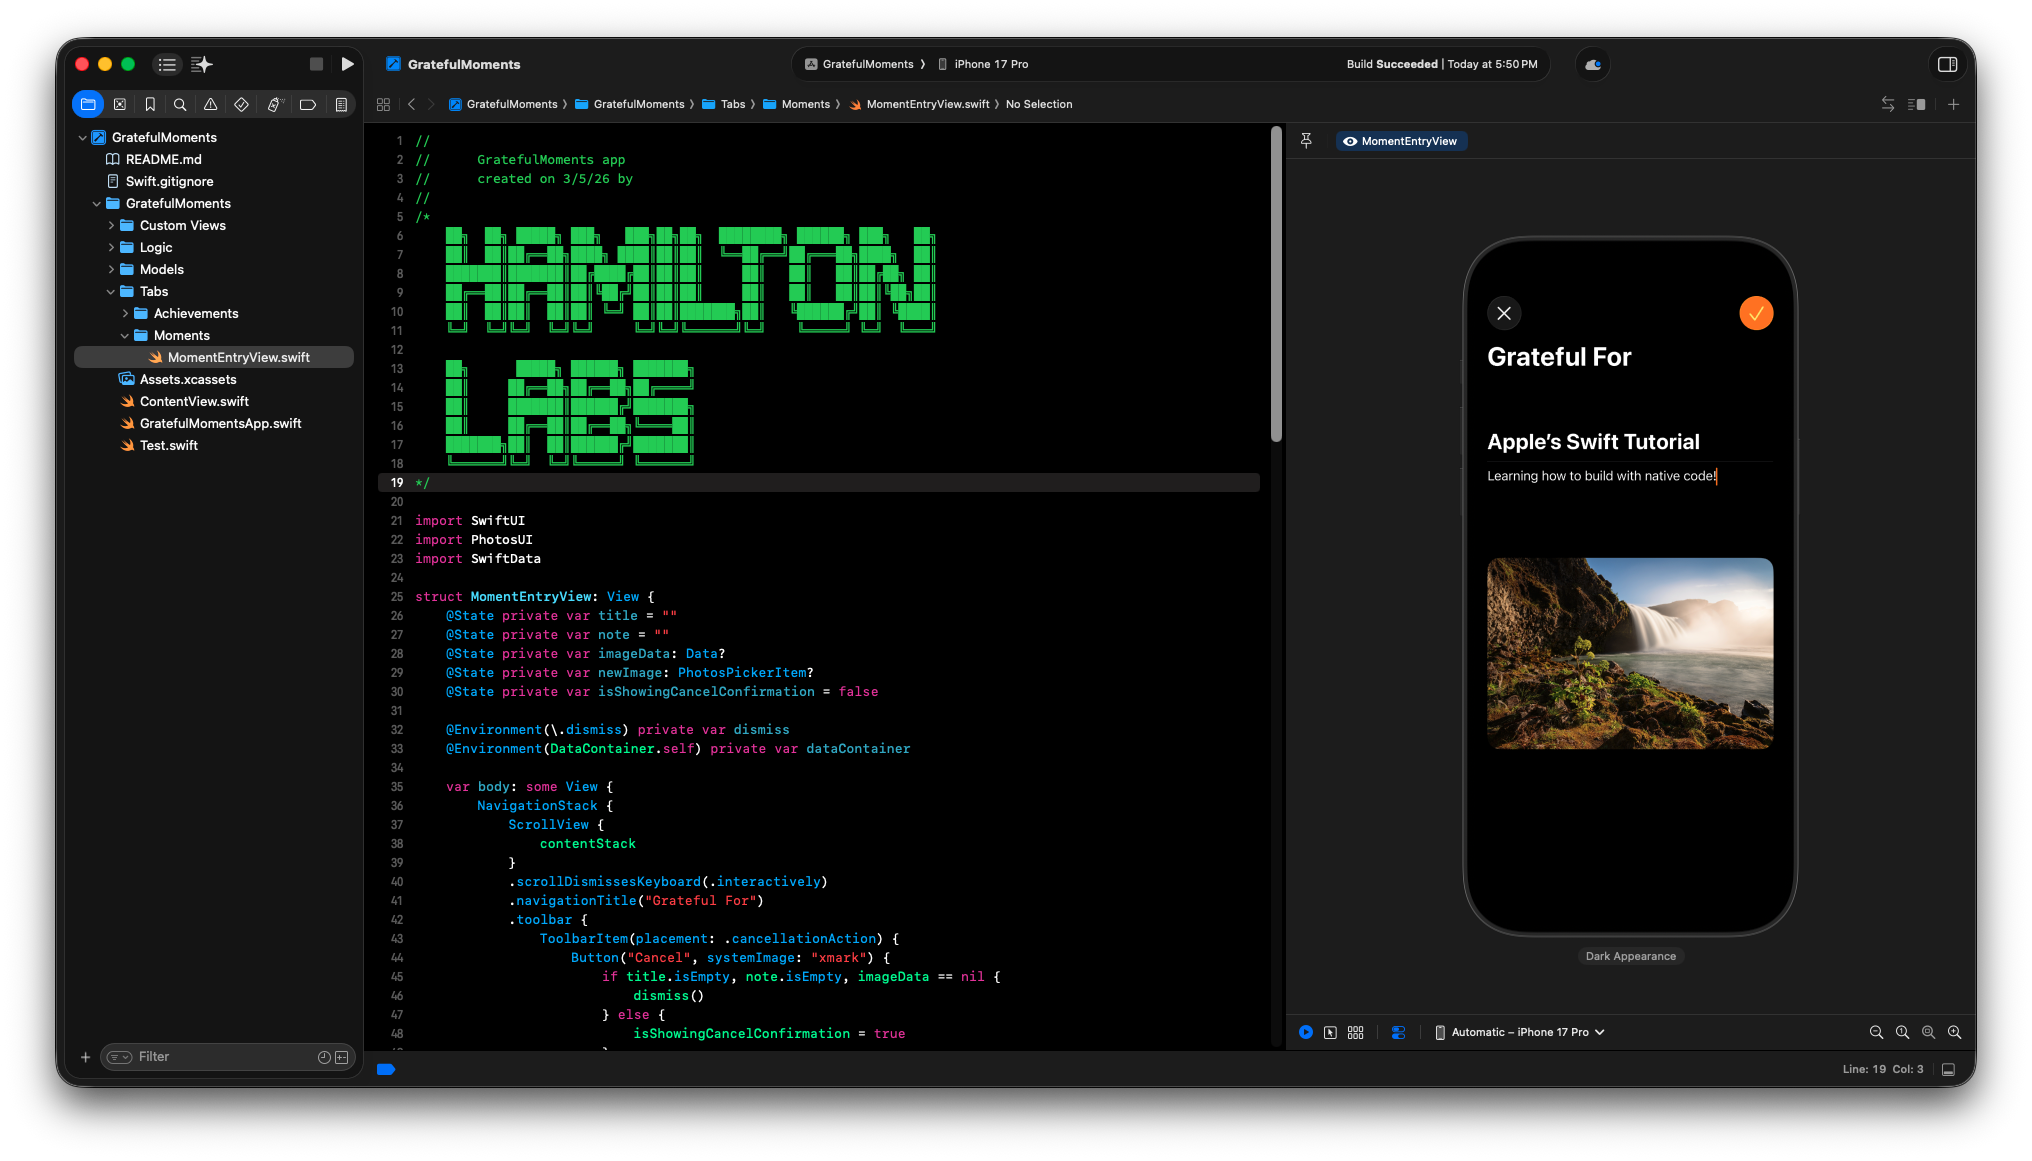Collapse the GratefulMoments project root
Image resolution: width=2032 pixels, height=1161 pixels.
pyautogui.click(x=82, y=137)
